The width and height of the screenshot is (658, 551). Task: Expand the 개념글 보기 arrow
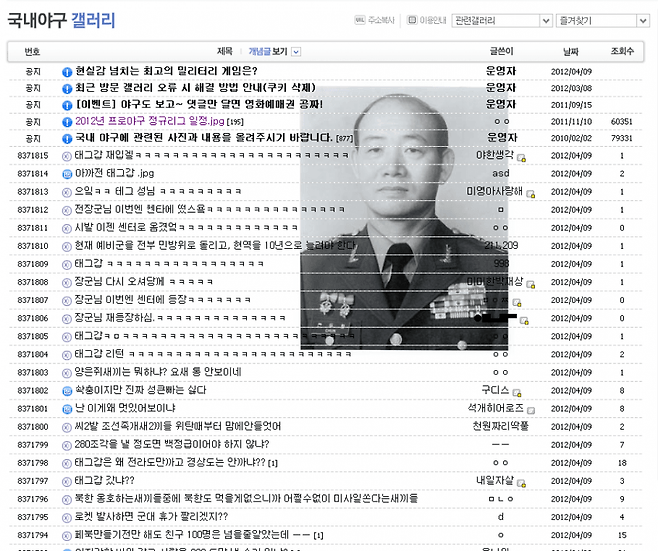coord(296,52)
